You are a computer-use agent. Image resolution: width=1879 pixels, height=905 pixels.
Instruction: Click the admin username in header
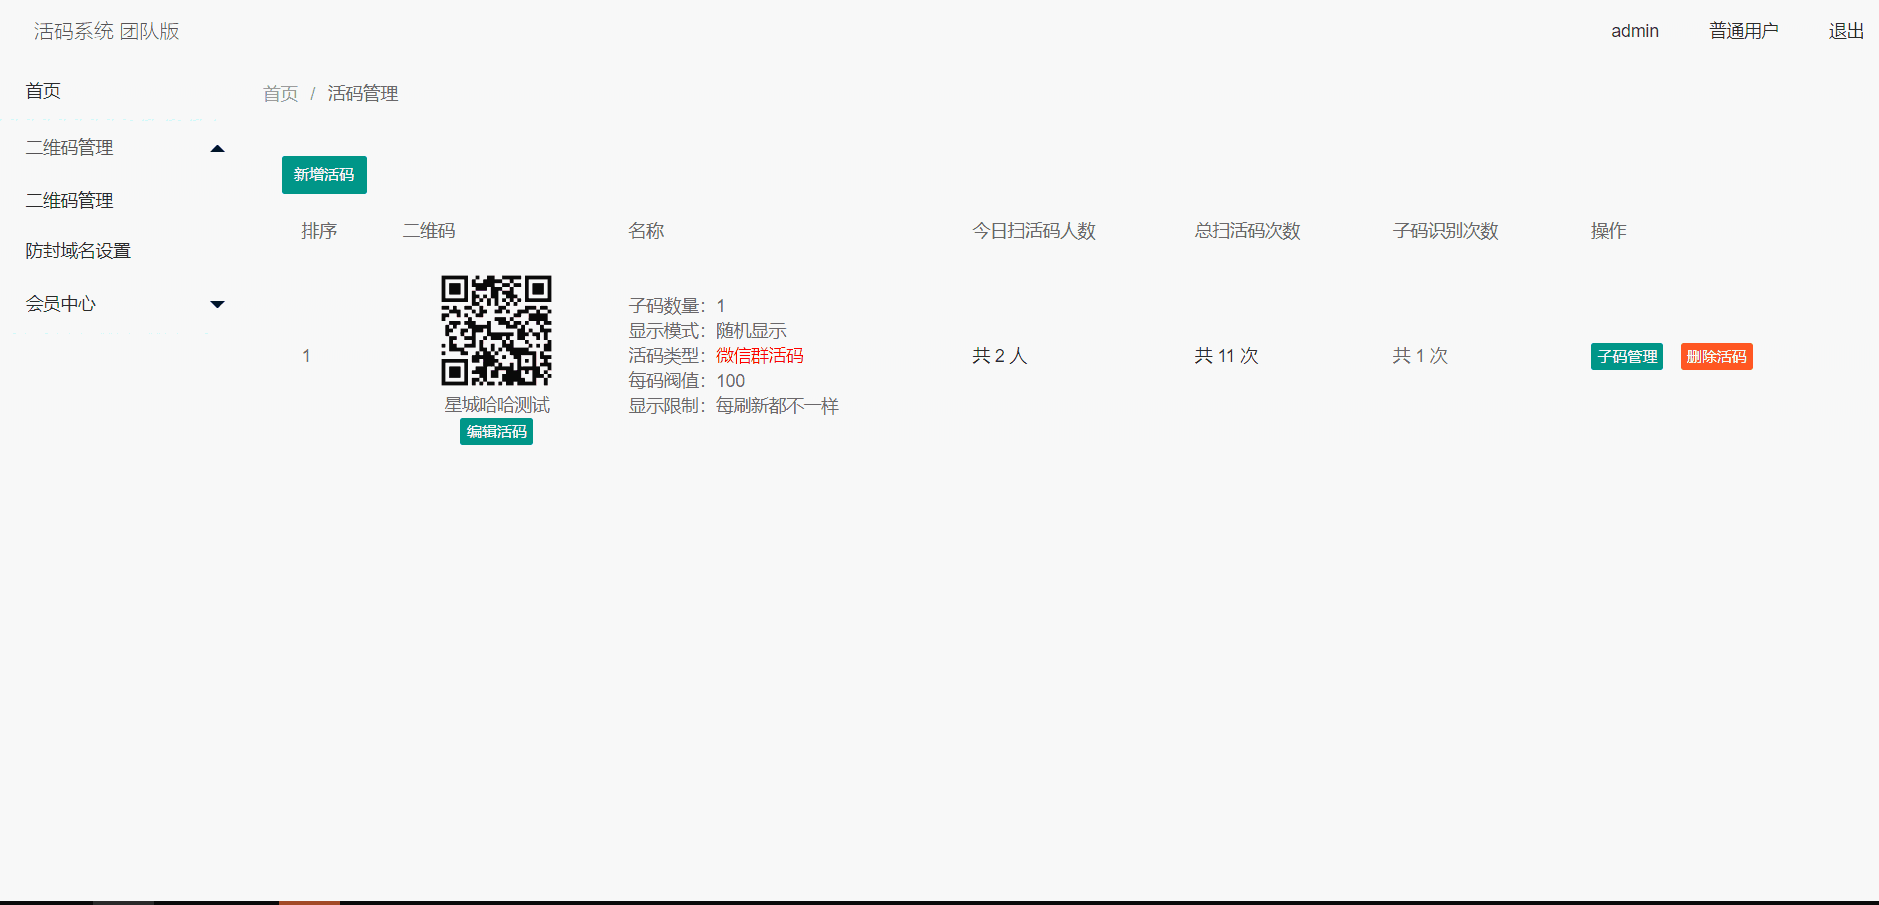pos(1635,31)
